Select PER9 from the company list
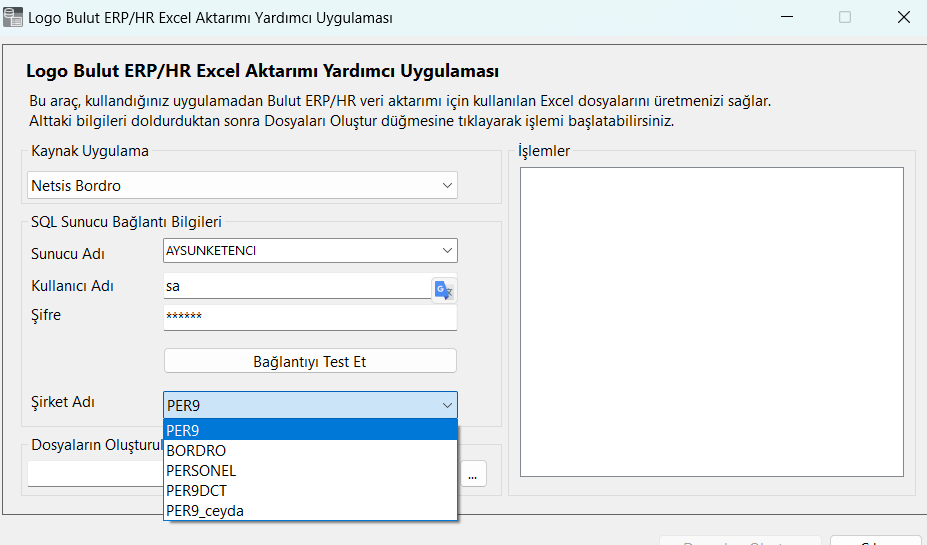This screenshot has width=927, height=545. [310, 430]
